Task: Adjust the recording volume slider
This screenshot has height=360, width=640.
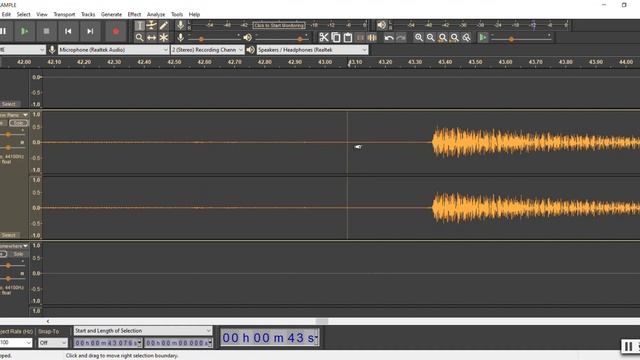Action: click(x=213, y=38)
